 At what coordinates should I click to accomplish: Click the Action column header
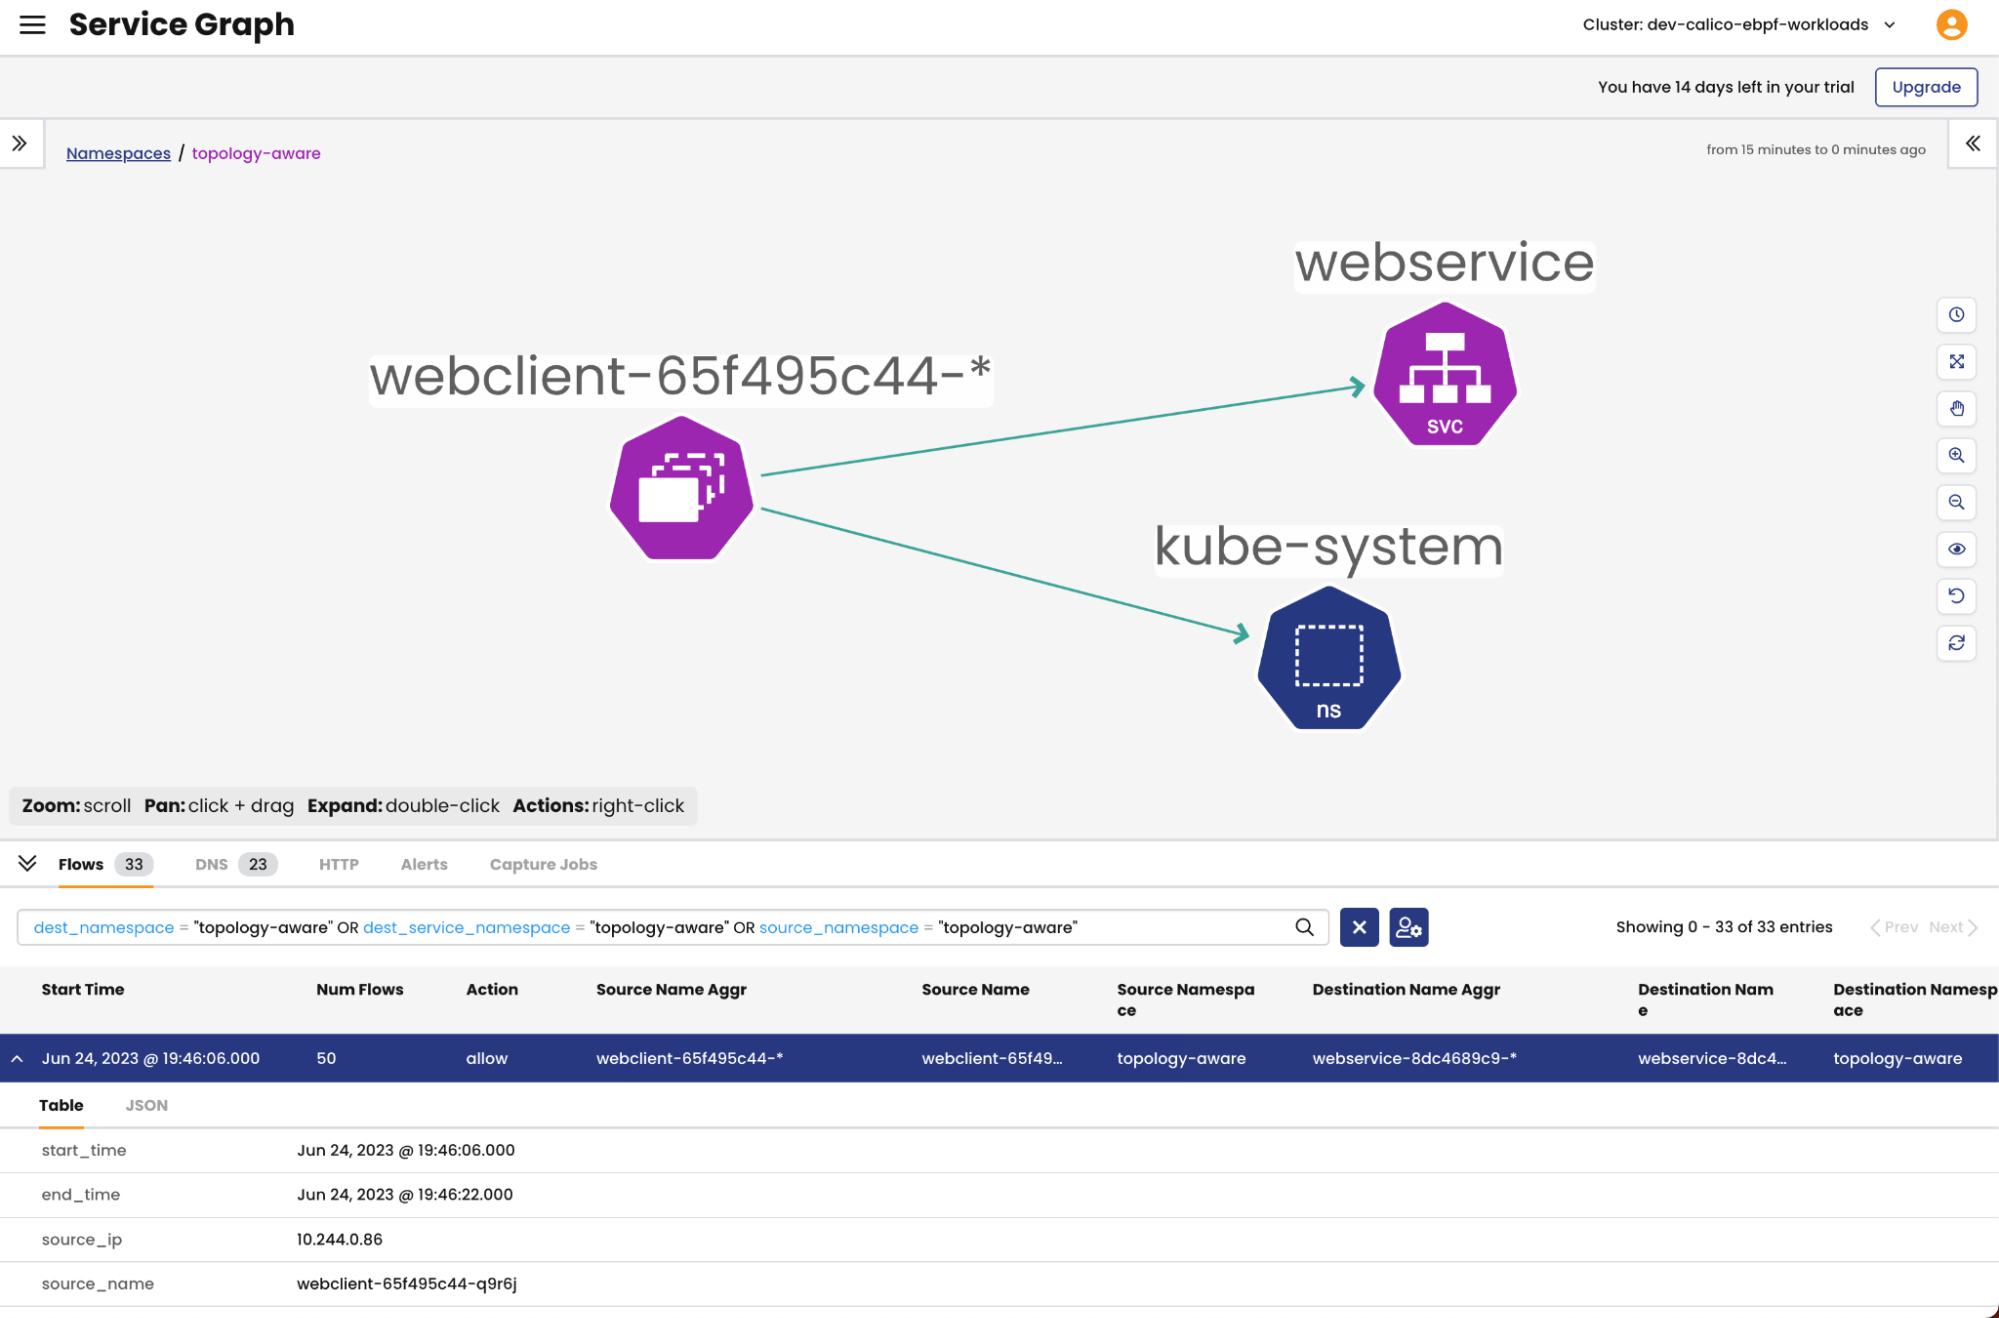492,989
